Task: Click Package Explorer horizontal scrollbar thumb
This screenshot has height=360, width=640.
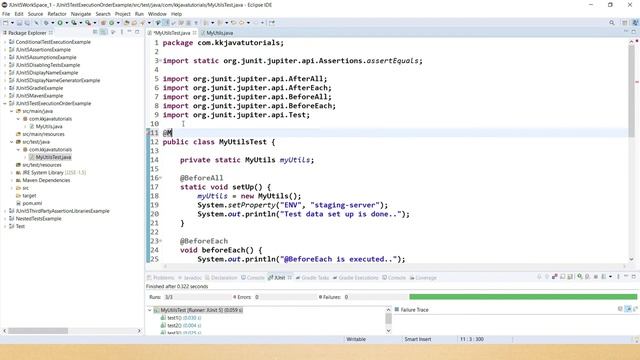Action: 38,331
